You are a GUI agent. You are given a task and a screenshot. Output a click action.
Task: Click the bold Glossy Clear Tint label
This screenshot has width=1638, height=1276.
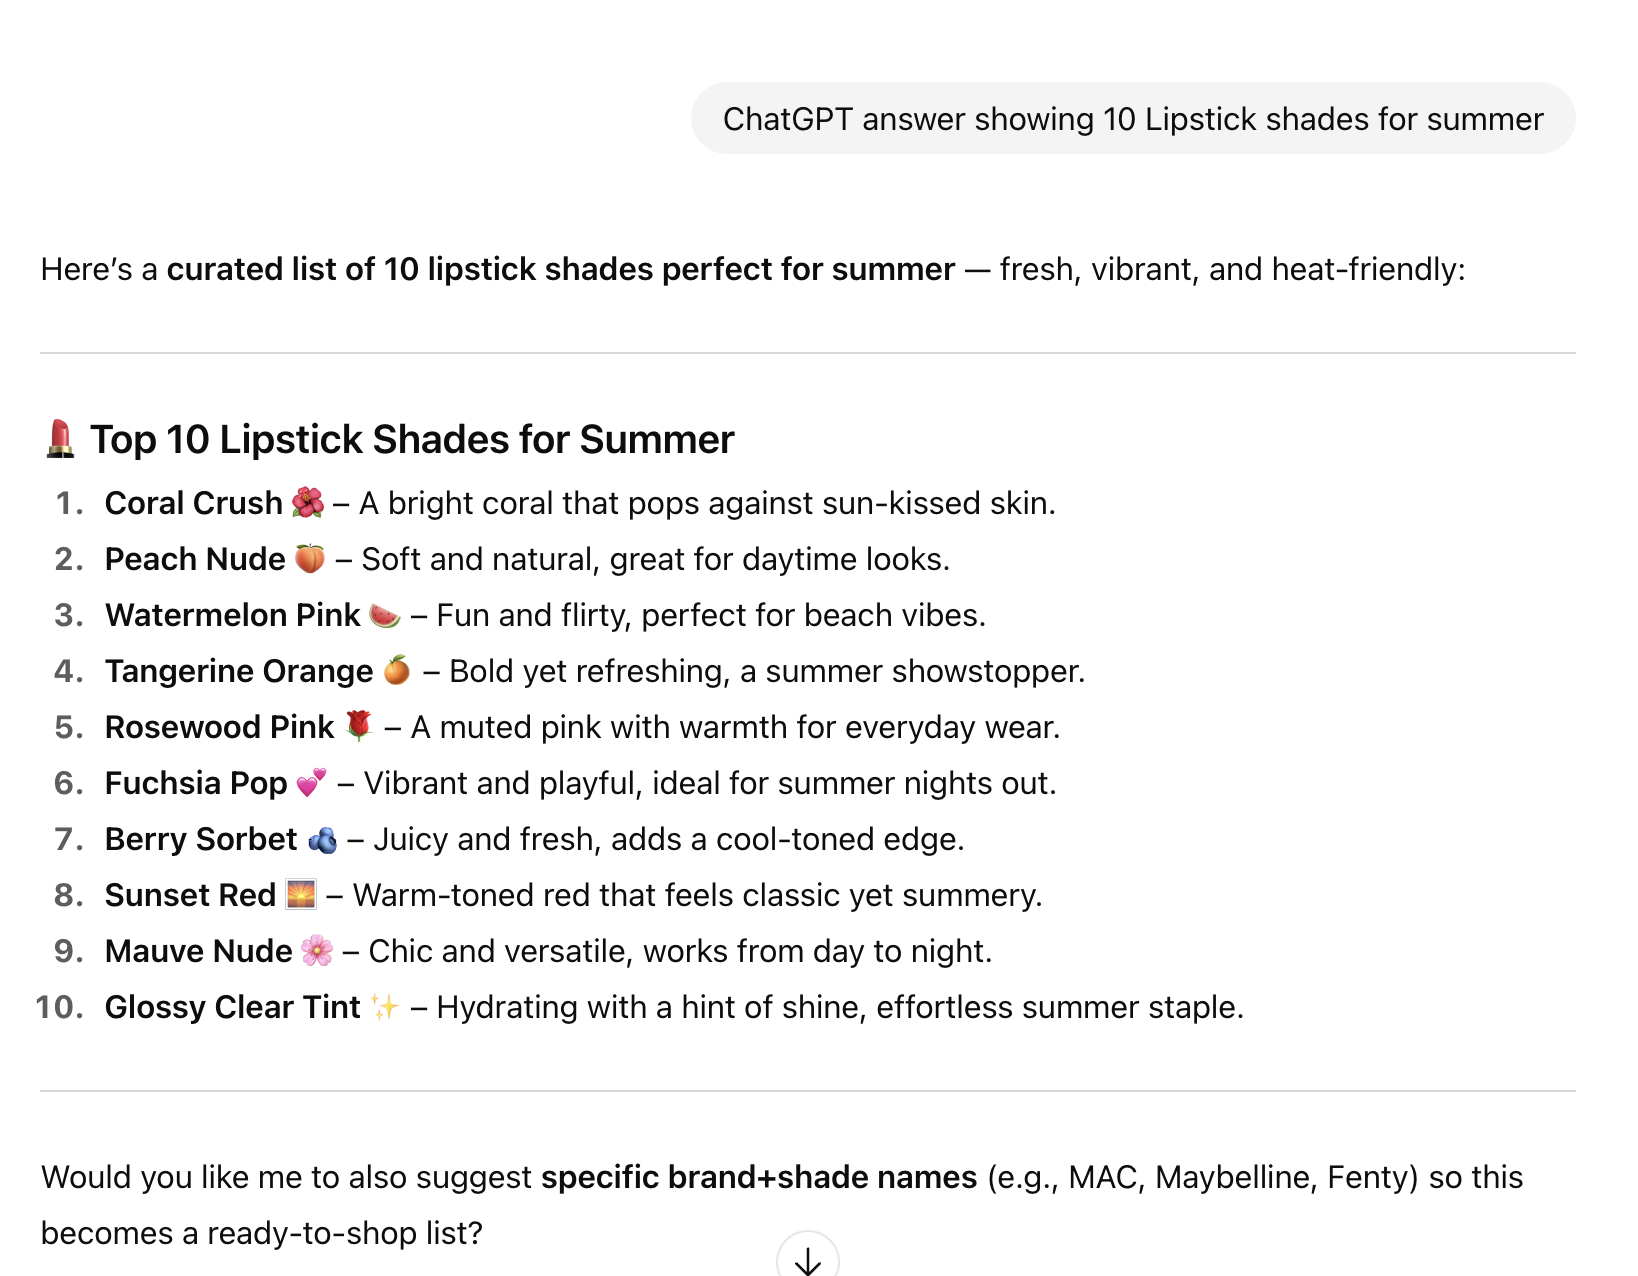click(x=232, y=1007)
